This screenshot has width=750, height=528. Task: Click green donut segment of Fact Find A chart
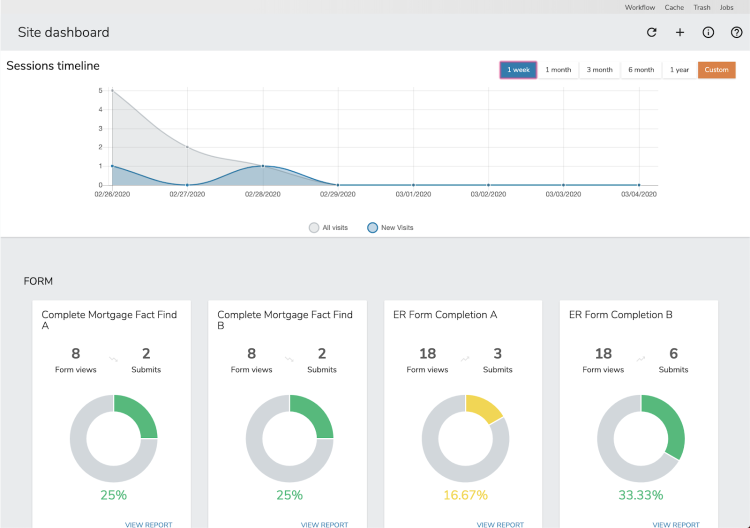coord(141,411)
